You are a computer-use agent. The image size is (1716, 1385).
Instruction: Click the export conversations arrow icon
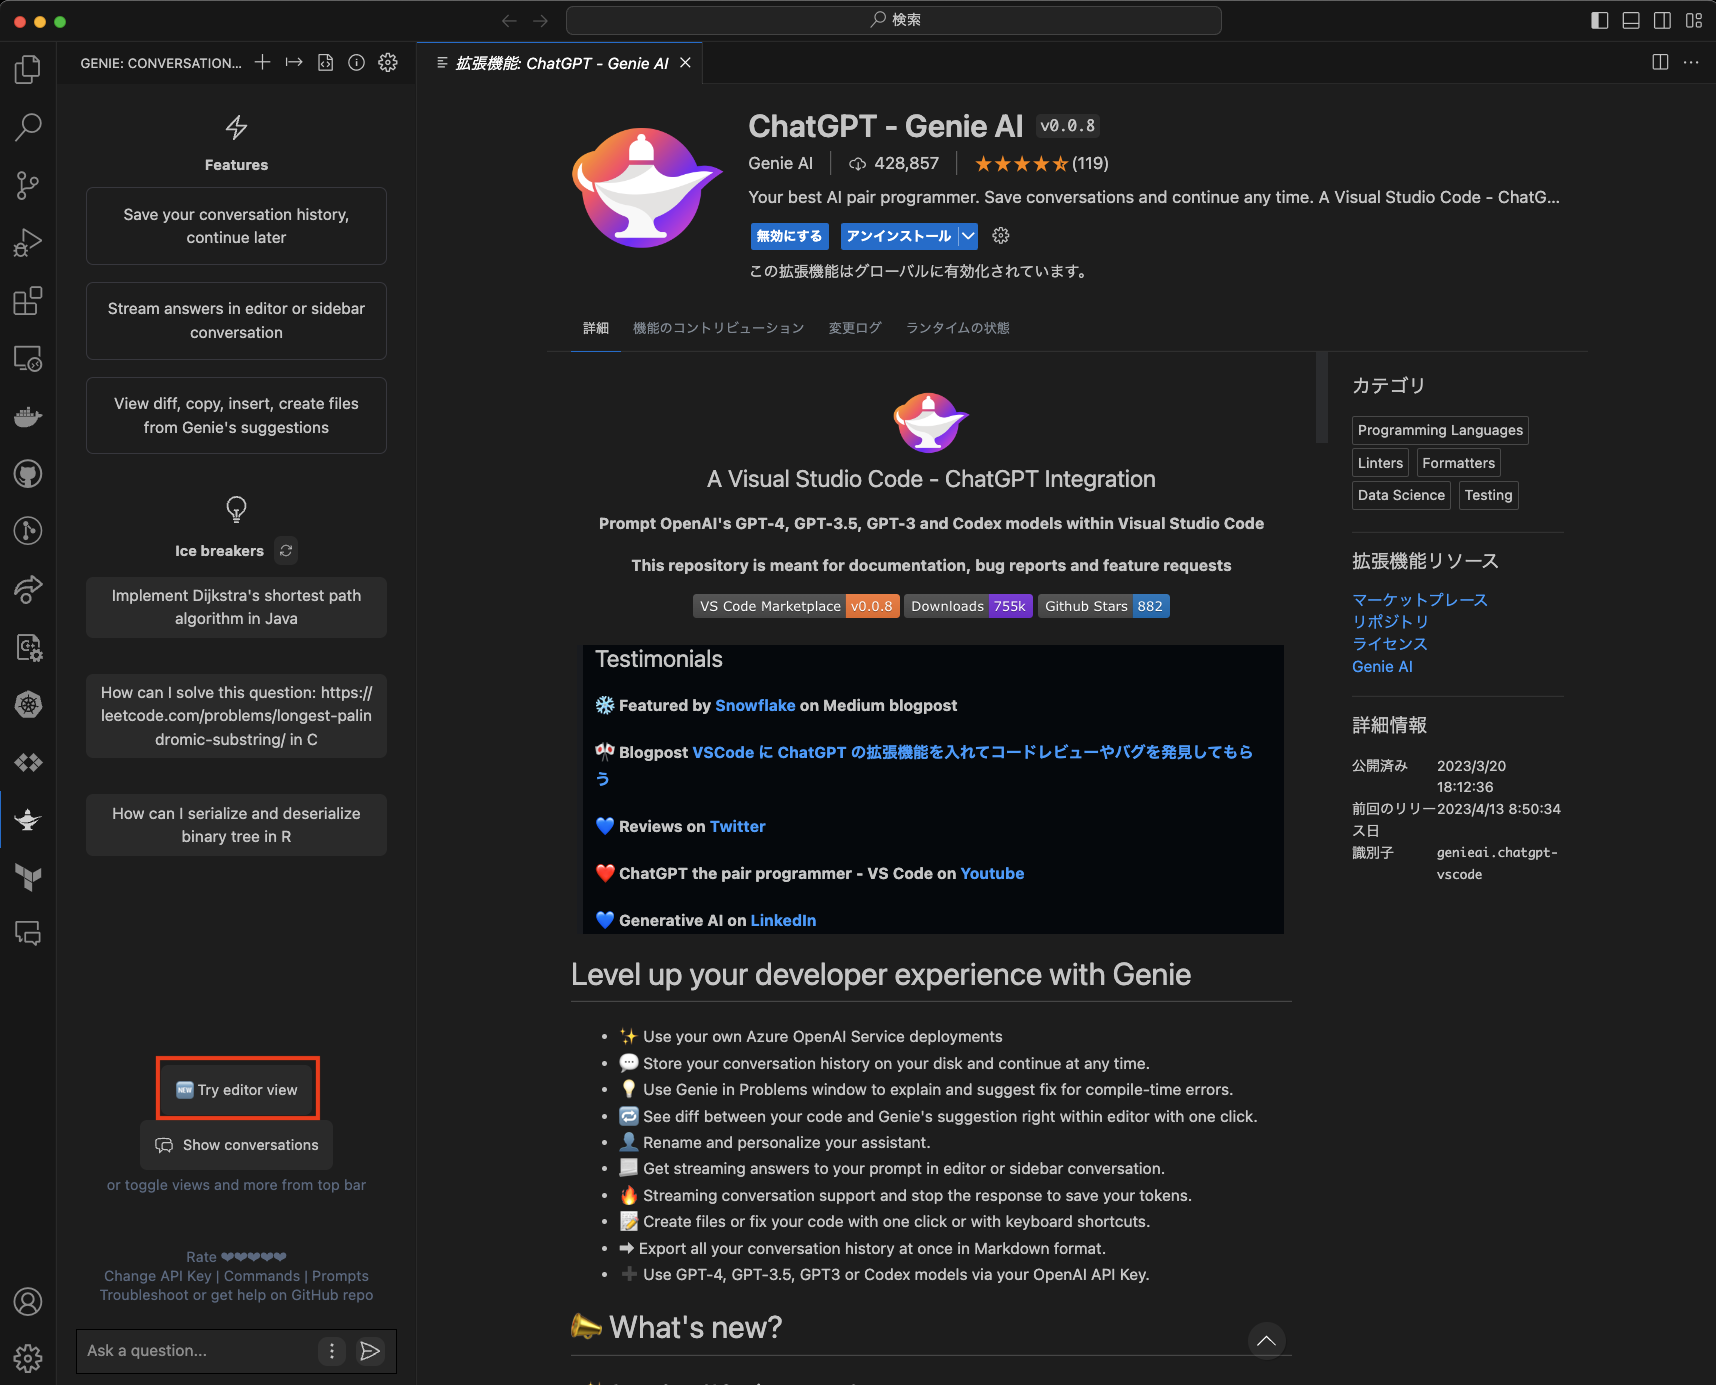click(294, 62)
